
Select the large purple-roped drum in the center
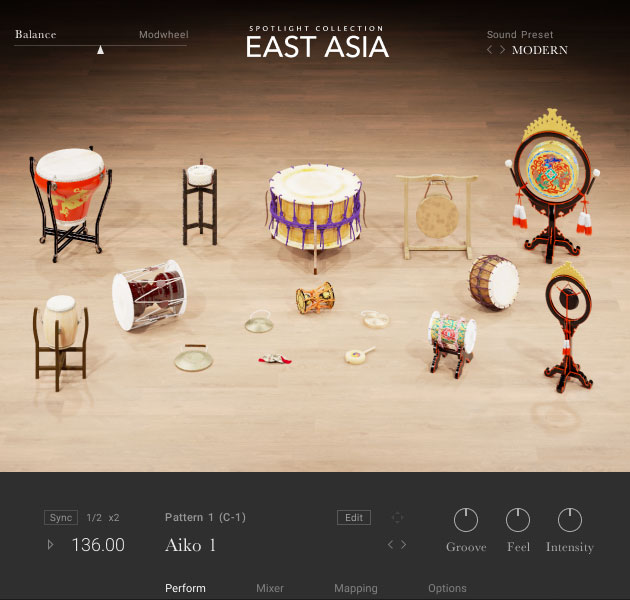pyautogui.click(x=315, y=208)
